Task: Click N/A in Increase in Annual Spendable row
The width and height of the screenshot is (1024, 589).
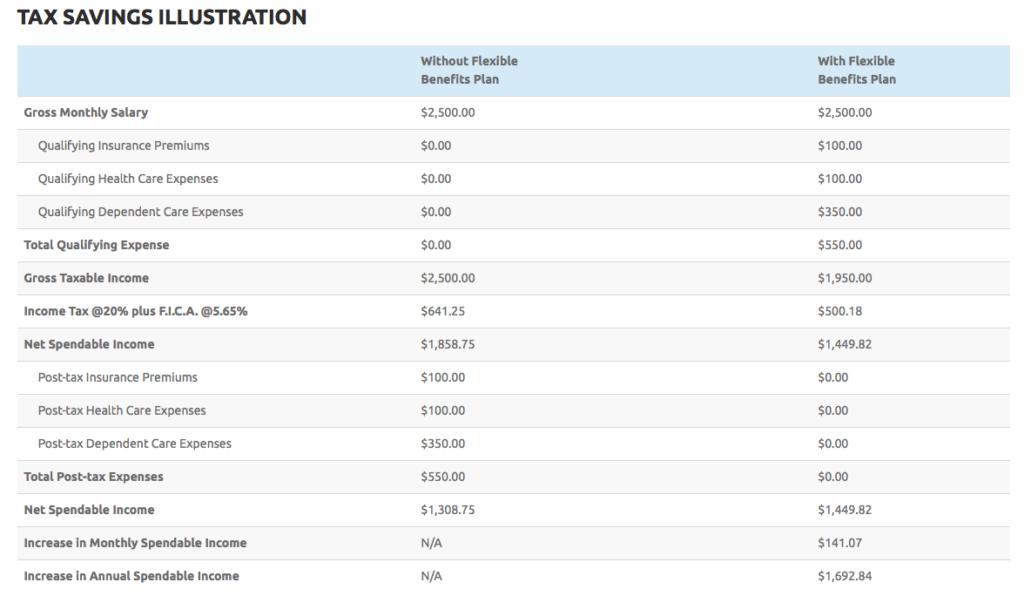Action: (x=431, y=577)
